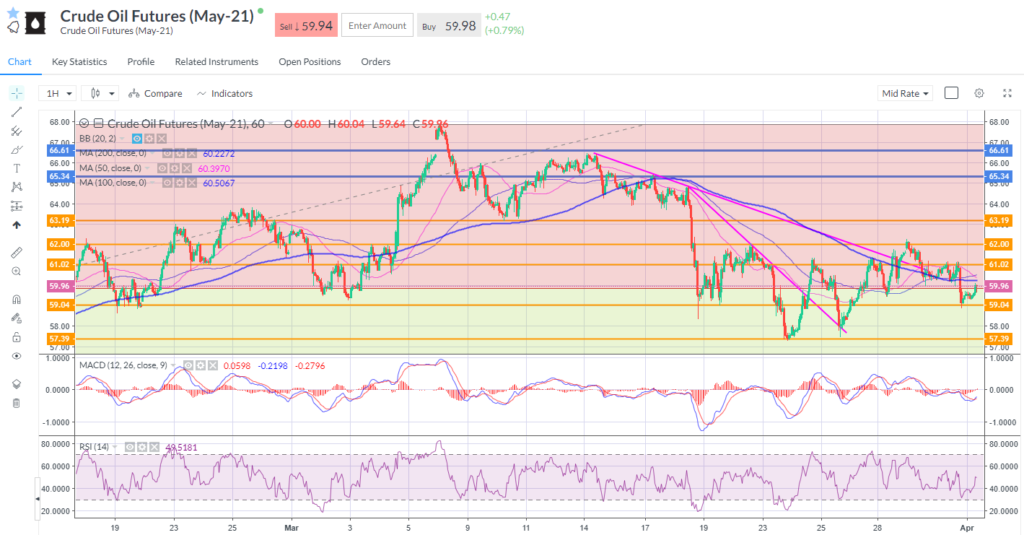1024x535 pixels.
Task: Open the candlestick chart type dropdown
Action: tap(103, 93)
